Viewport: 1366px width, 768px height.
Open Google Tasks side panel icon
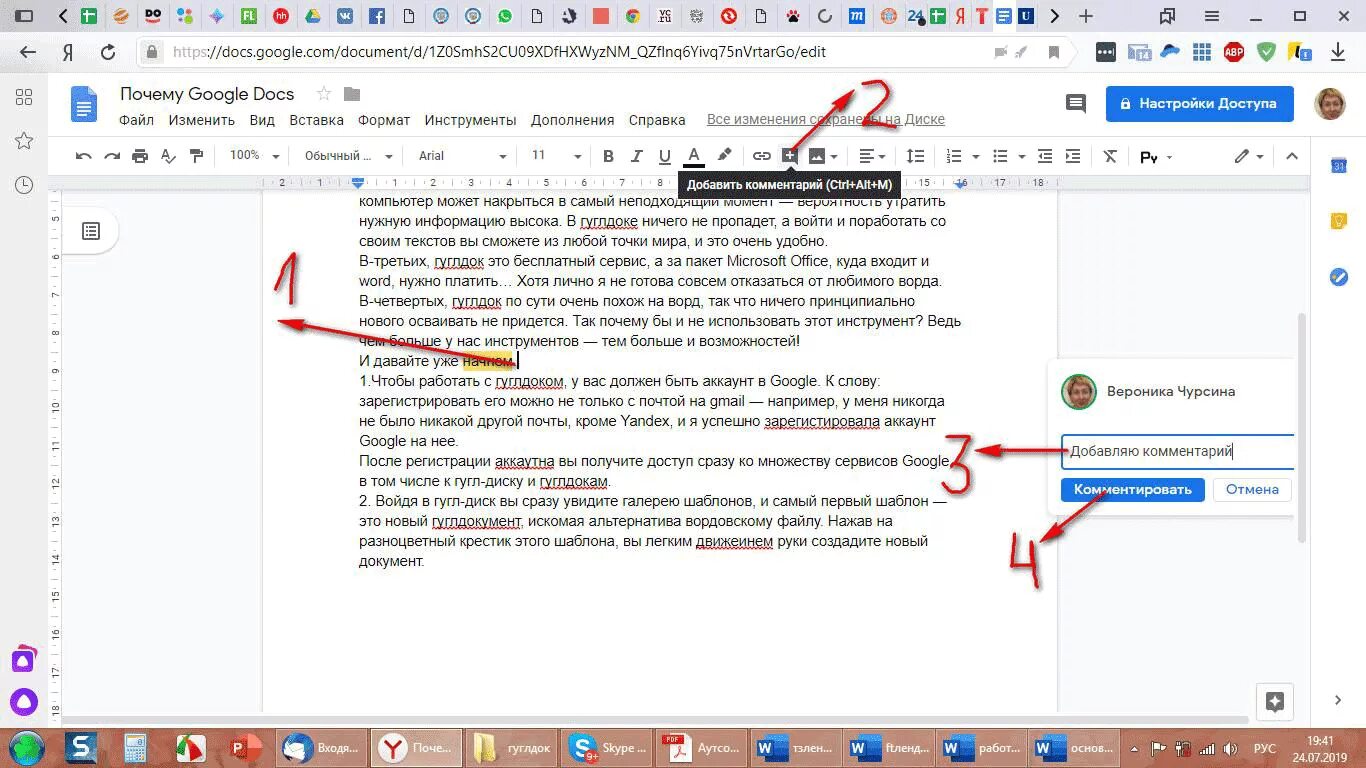pos(1339,278)
